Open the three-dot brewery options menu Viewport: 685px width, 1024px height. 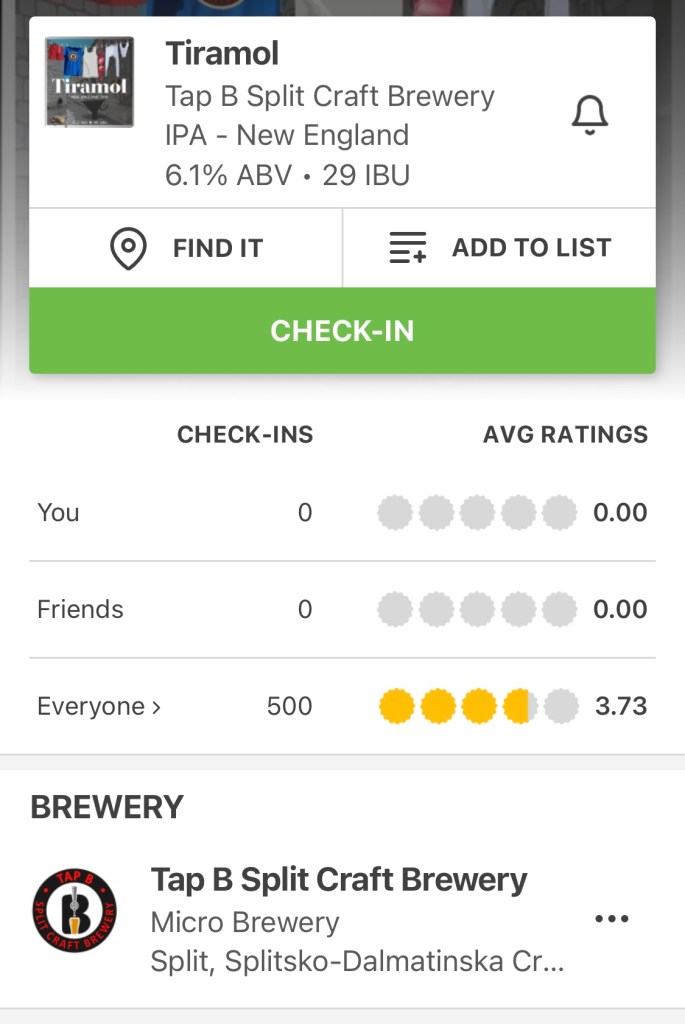coord(611,918)
